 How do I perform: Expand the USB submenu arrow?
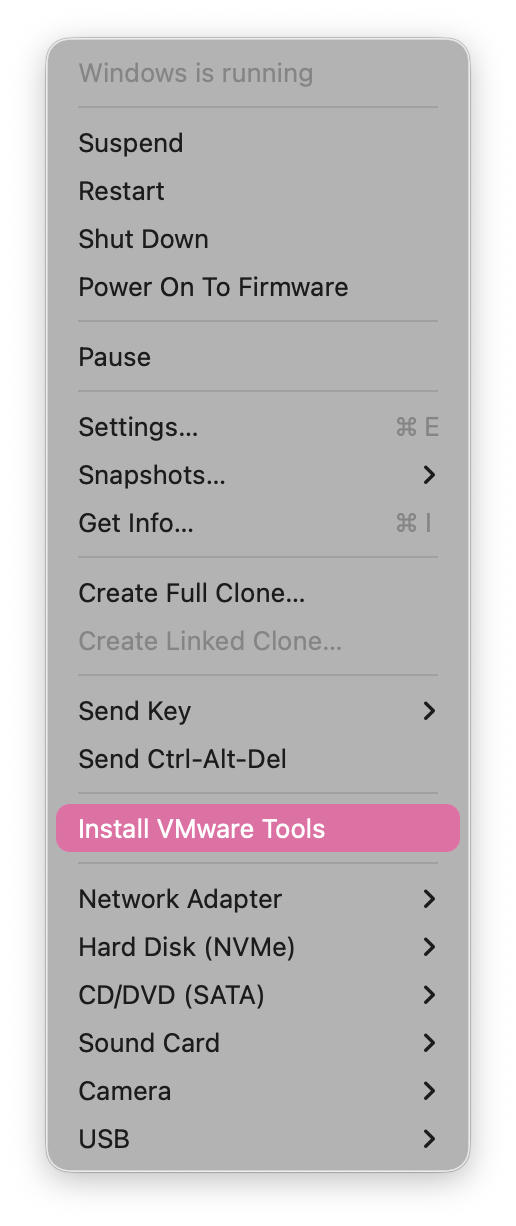click(429, 1139)
